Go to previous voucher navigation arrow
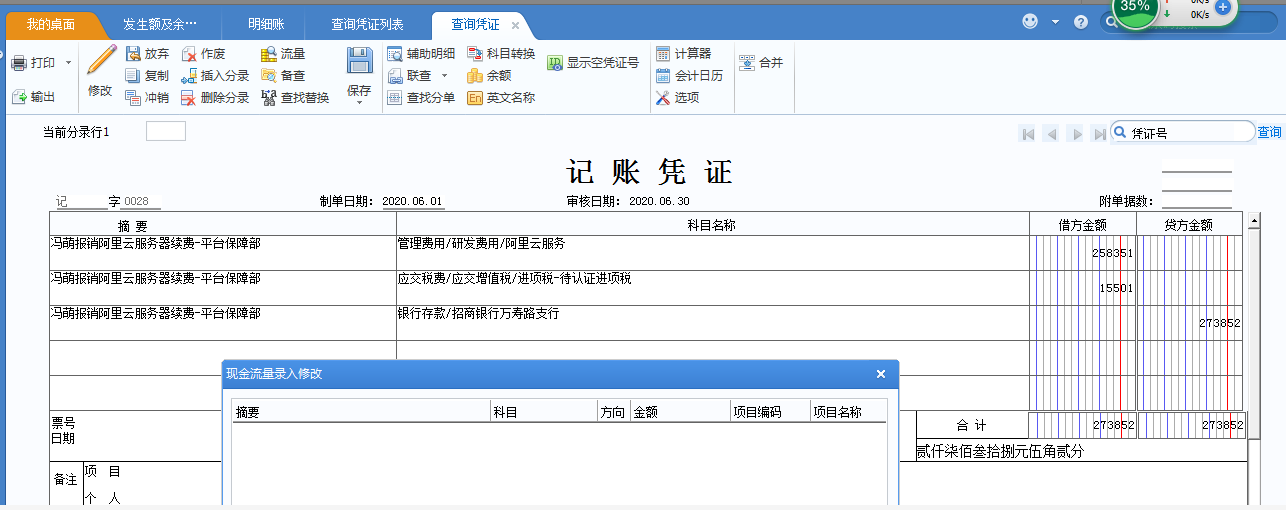Image resolution: width=1286 pixels, height=510 pixels. pyautogui.click(x=1051, y=134)
